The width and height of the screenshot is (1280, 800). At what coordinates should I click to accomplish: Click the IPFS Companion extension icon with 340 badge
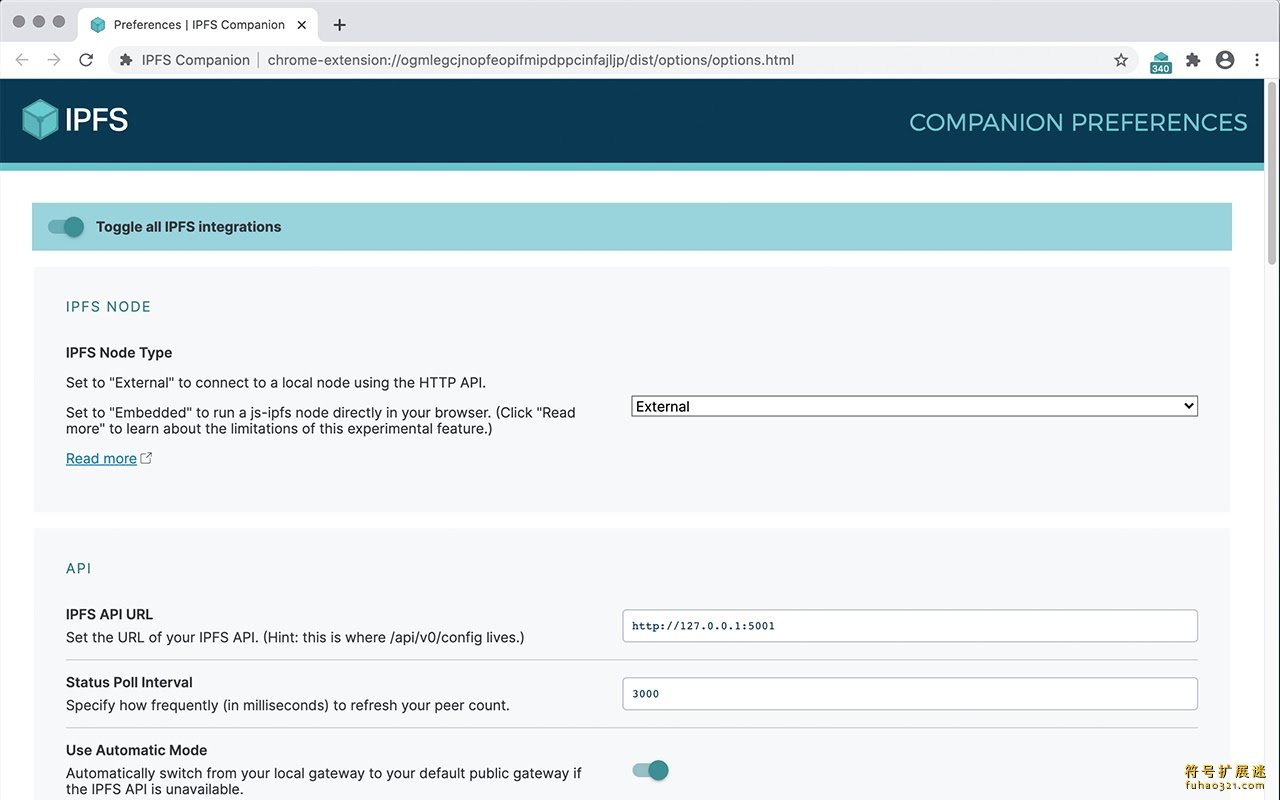coord(1160,62)
